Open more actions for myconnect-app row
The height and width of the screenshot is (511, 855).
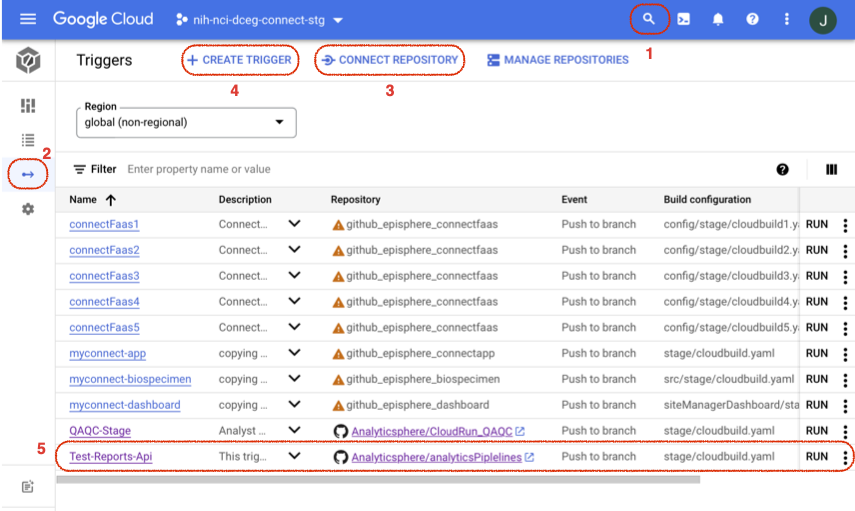coord(845,354)
